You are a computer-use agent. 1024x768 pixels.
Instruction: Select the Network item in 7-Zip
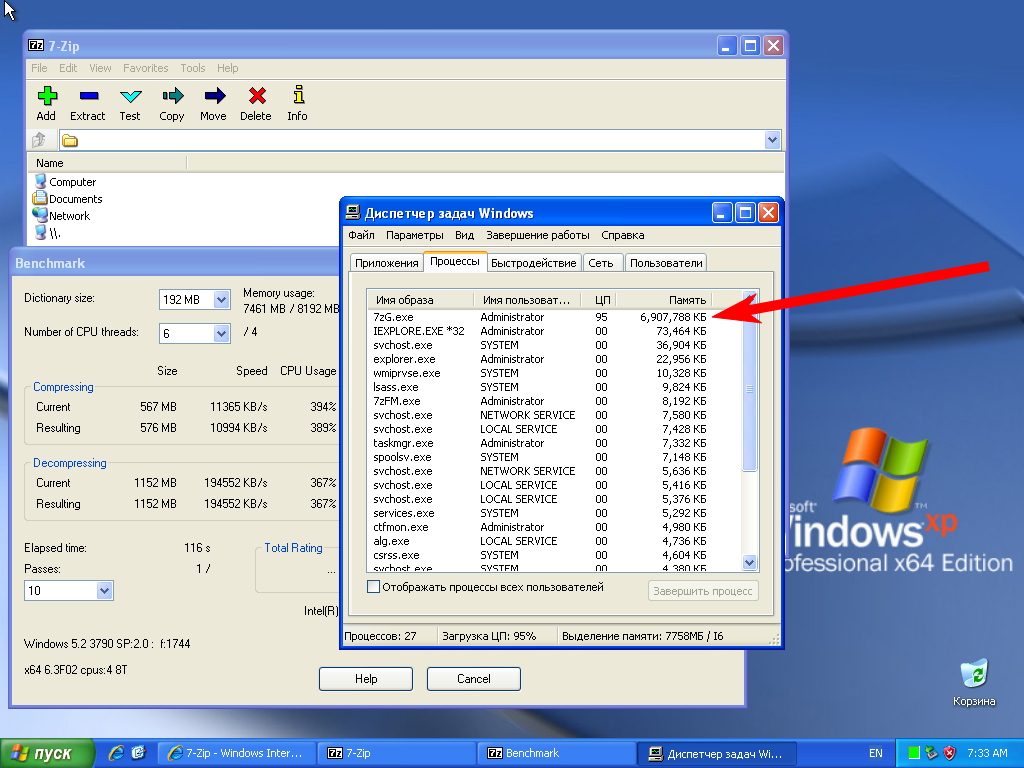(x=61, y=216)
